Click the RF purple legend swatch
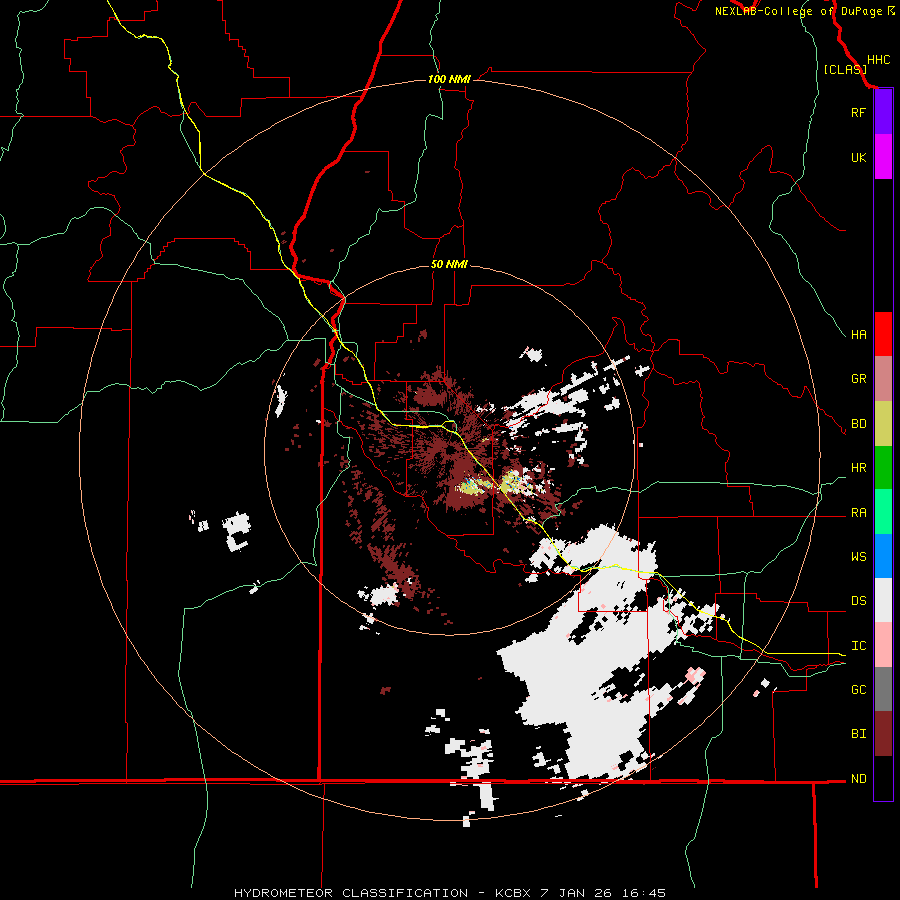900x900 pixels. [x=883, y=112]
